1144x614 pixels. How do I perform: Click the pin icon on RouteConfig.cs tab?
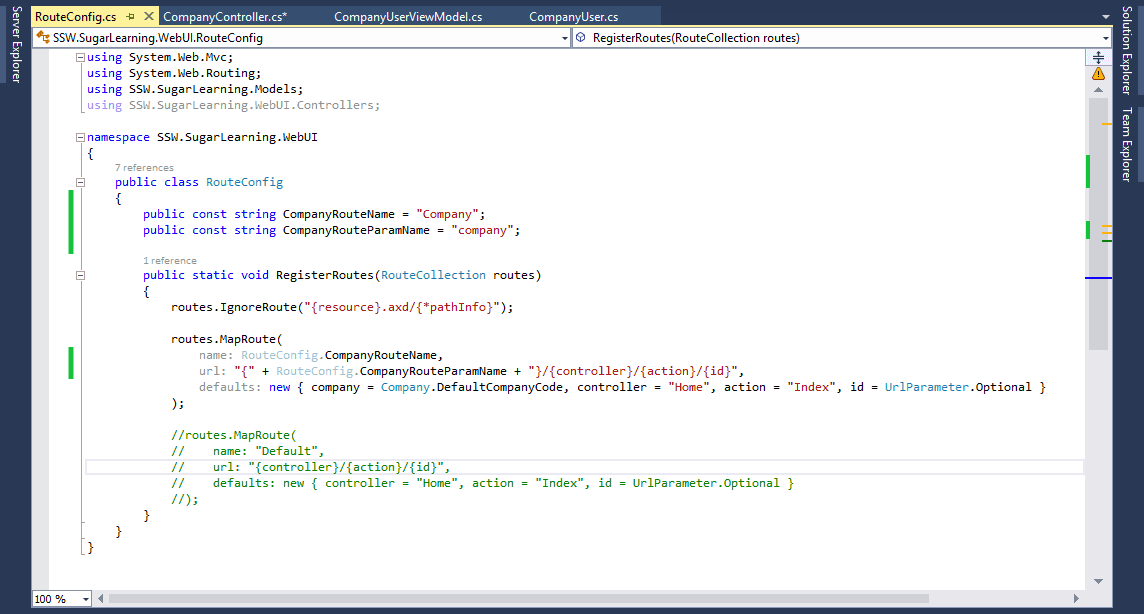click(130, 17)
